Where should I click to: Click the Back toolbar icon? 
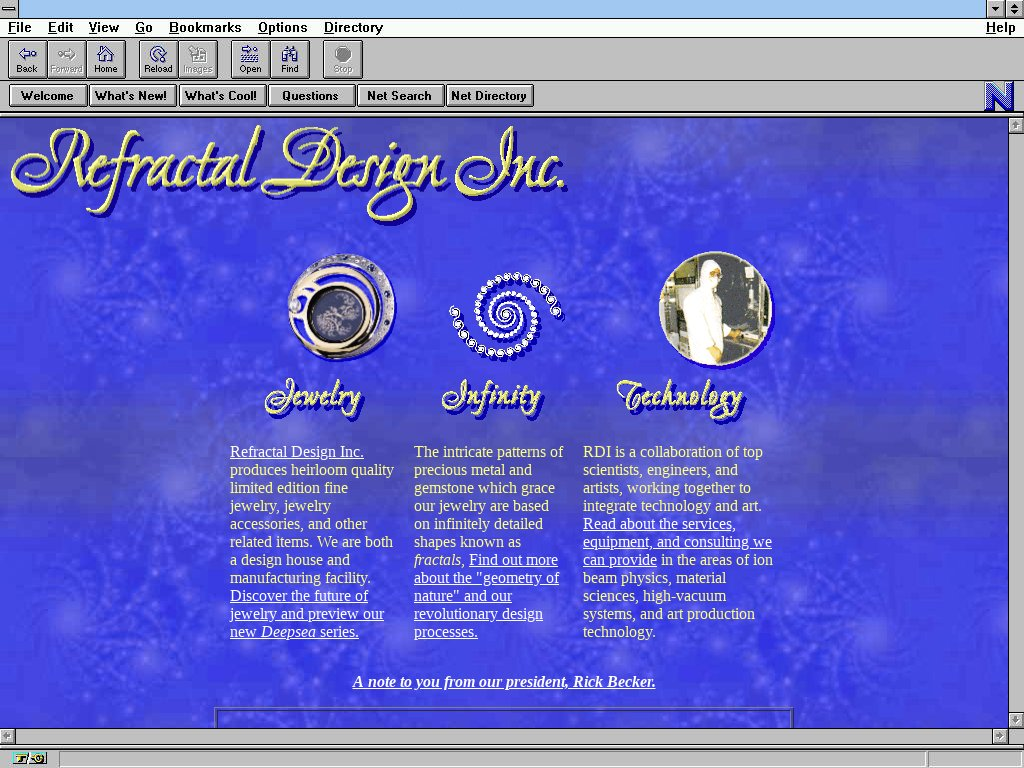point(27,59)
